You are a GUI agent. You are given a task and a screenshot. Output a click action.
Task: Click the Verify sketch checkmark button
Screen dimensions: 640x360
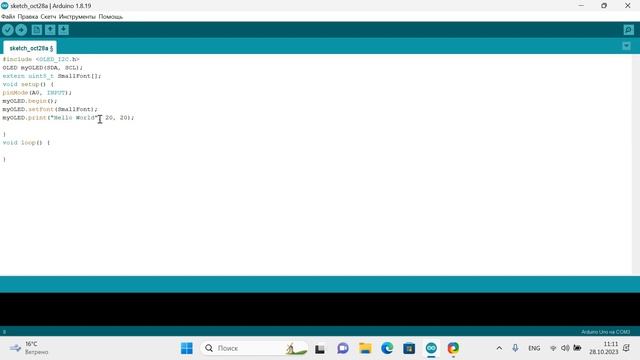[8, 30]
